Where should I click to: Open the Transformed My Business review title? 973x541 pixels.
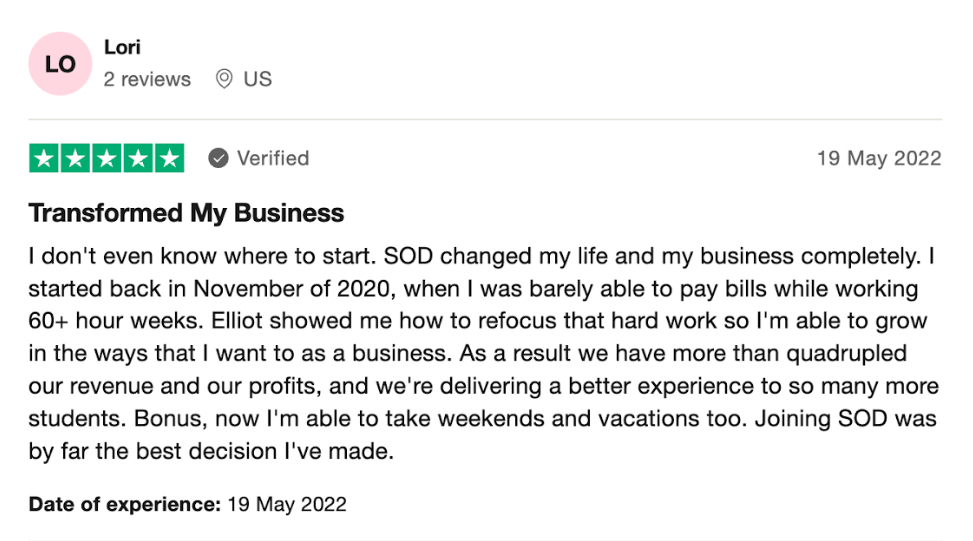[186, 213]
